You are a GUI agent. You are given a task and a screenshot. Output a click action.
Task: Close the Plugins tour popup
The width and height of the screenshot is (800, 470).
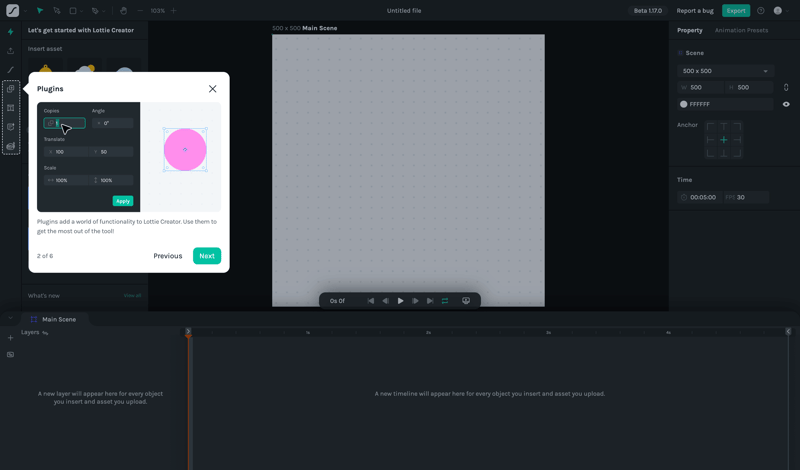[x=213, y=89]
